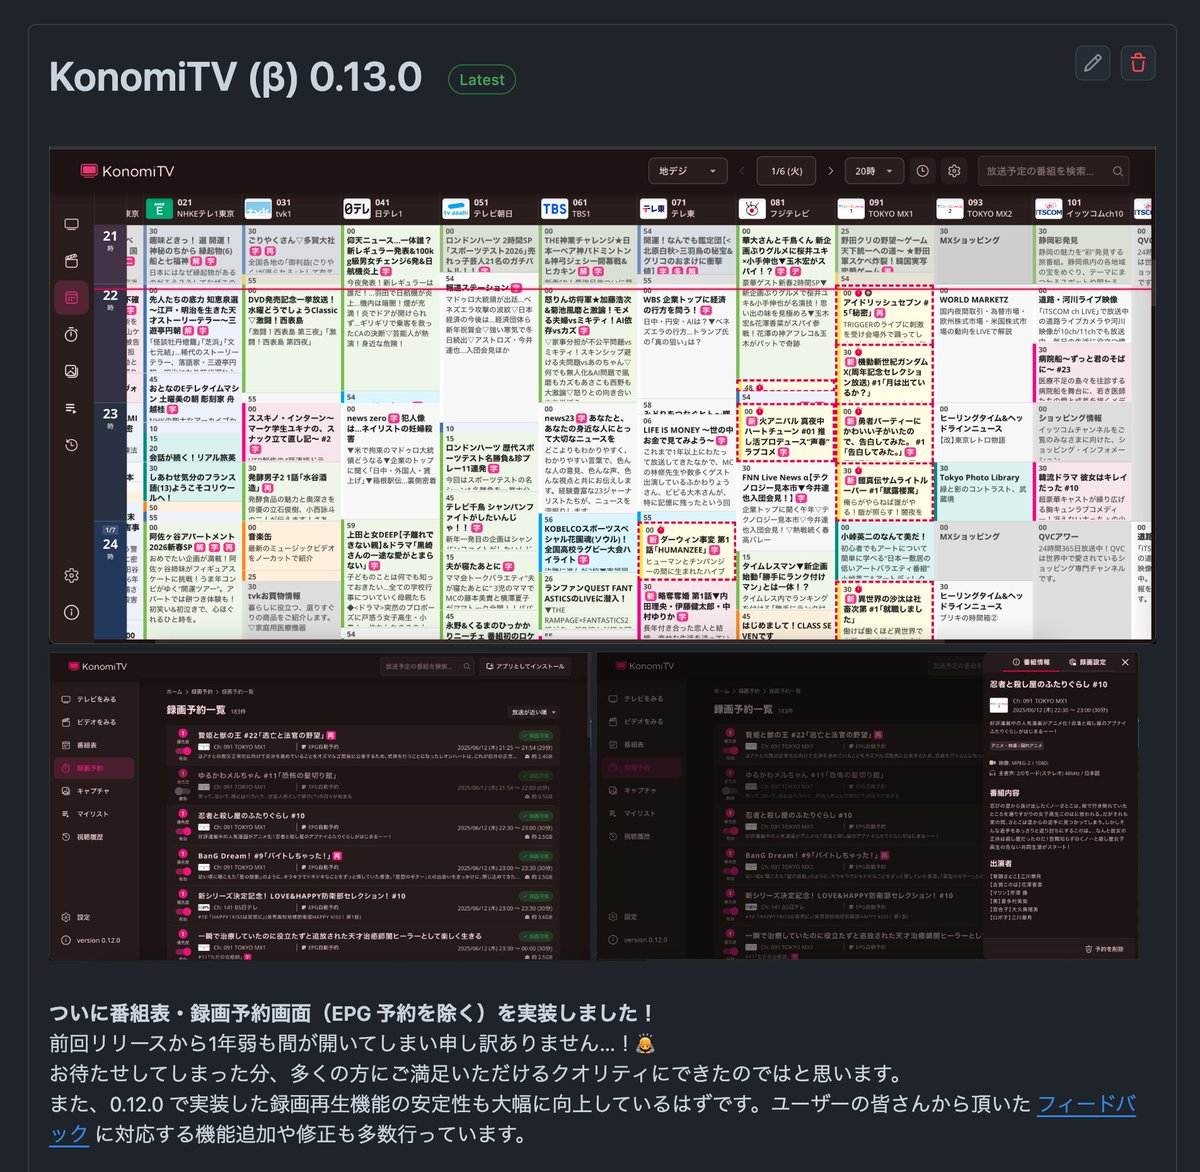
Task: Click the 21時 hour marker in guide
Action: (x=110, y=240)
